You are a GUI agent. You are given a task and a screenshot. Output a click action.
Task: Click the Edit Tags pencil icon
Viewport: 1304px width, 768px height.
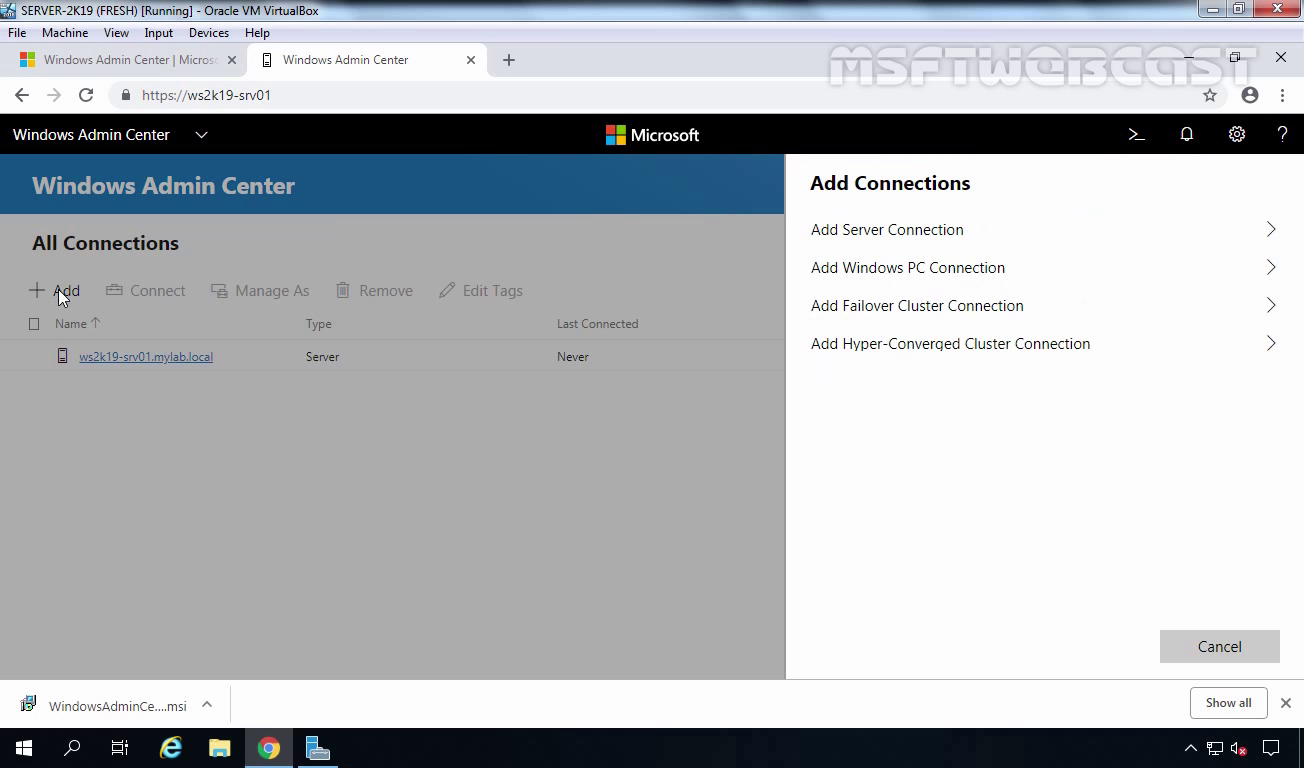pyautogui.click(x=447, y=290)
